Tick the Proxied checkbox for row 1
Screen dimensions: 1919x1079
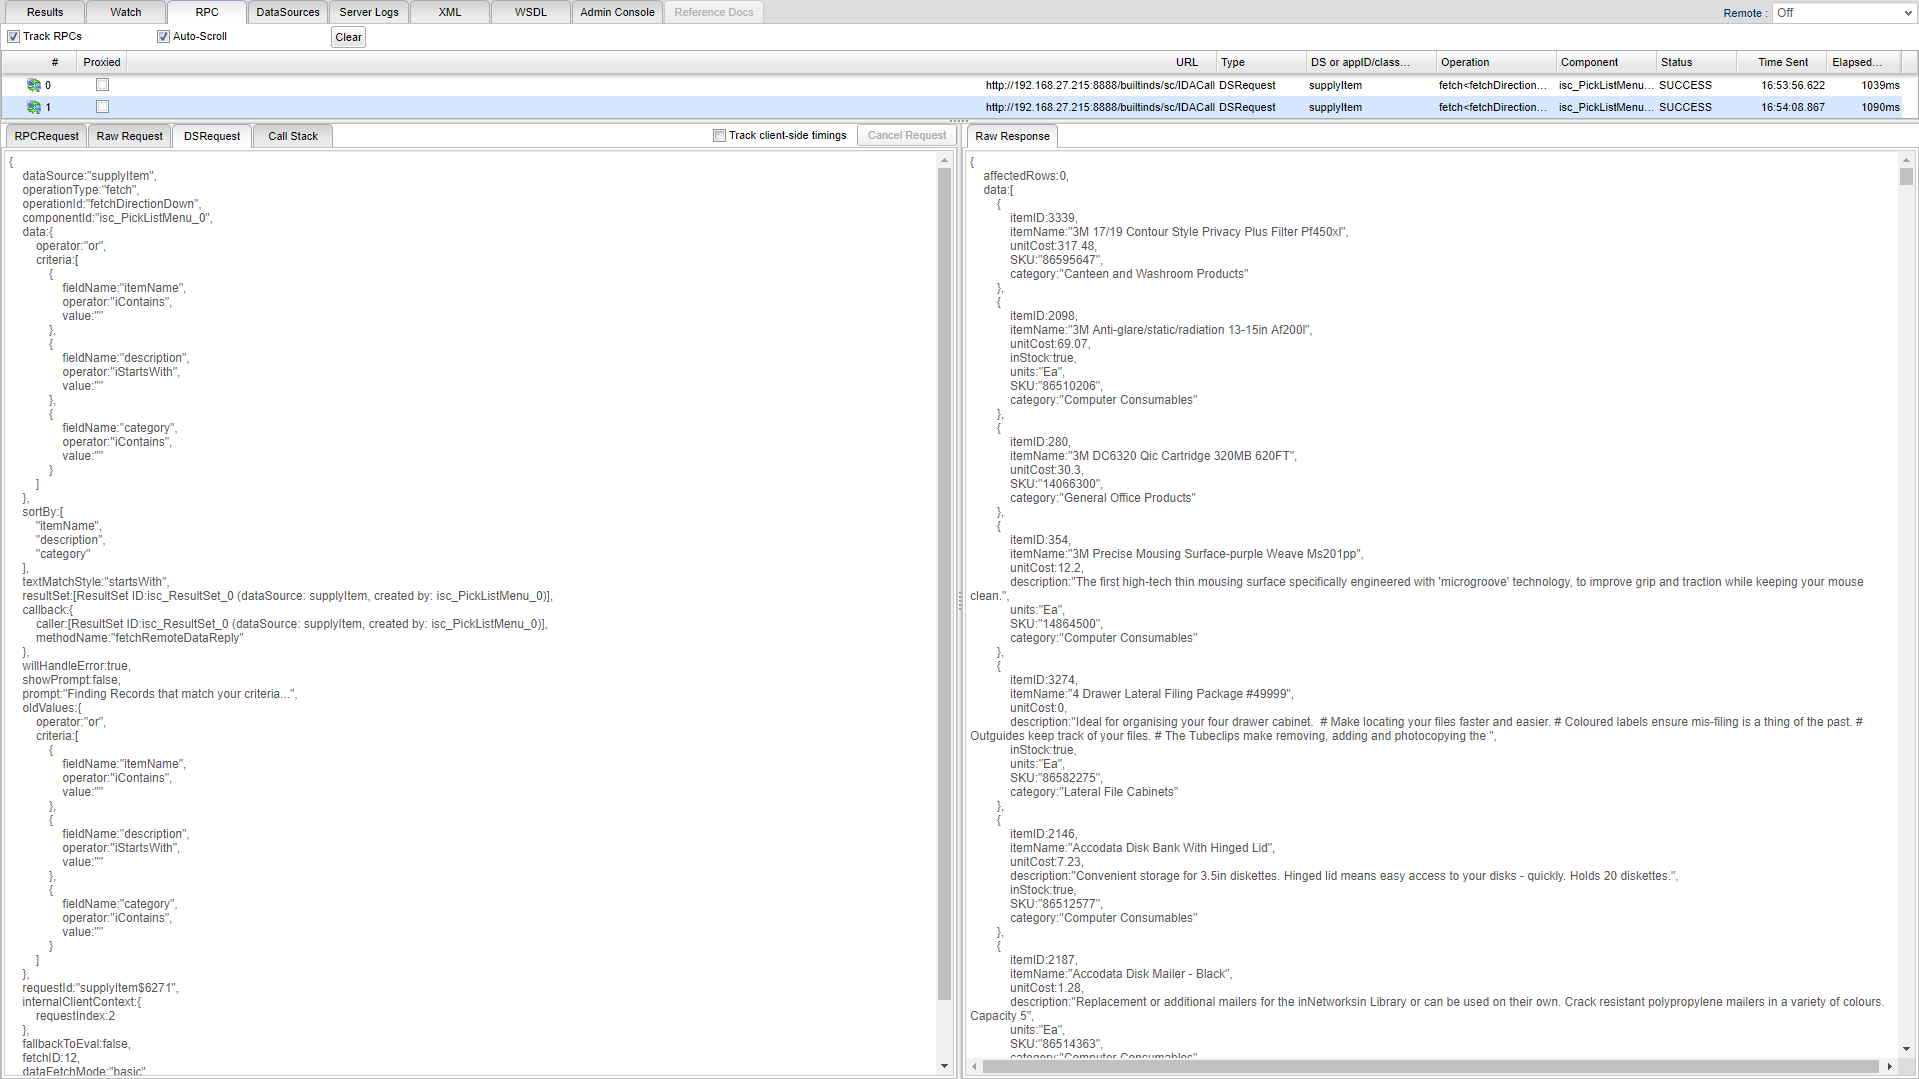pos(102,107)
